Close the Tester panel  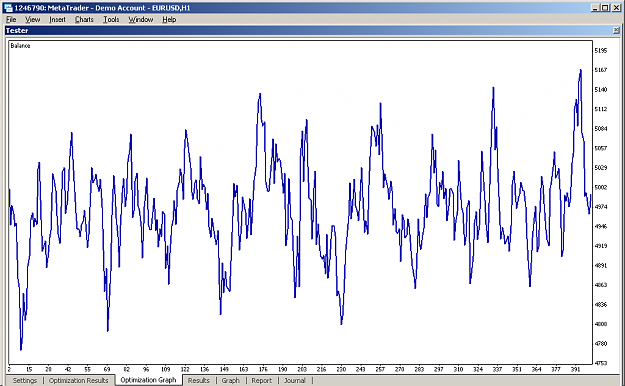616,30
